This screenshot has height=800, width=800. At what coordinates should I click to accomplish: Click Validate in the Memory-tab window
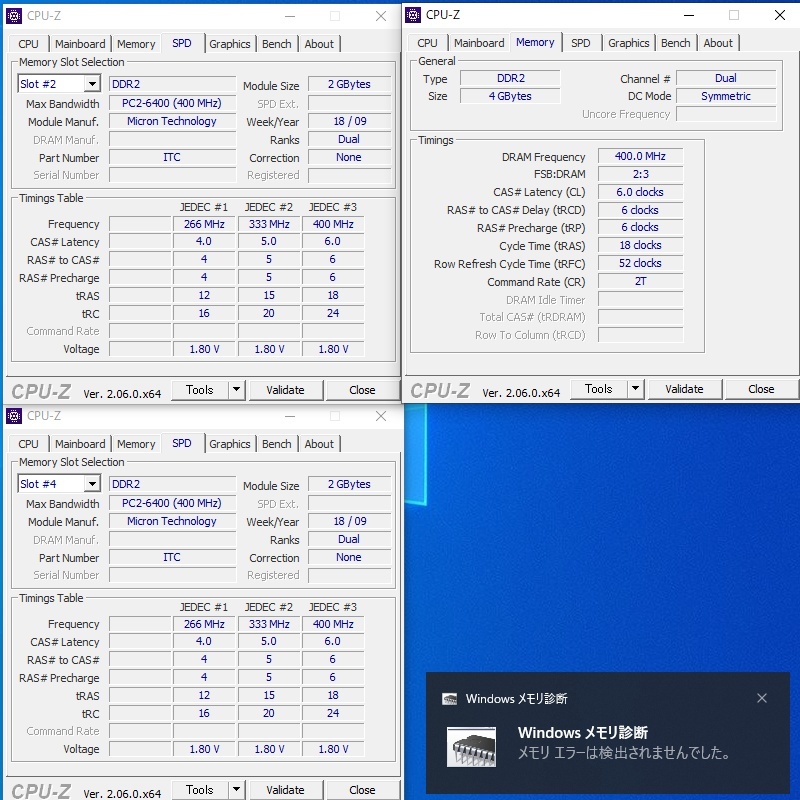[685, 389]
